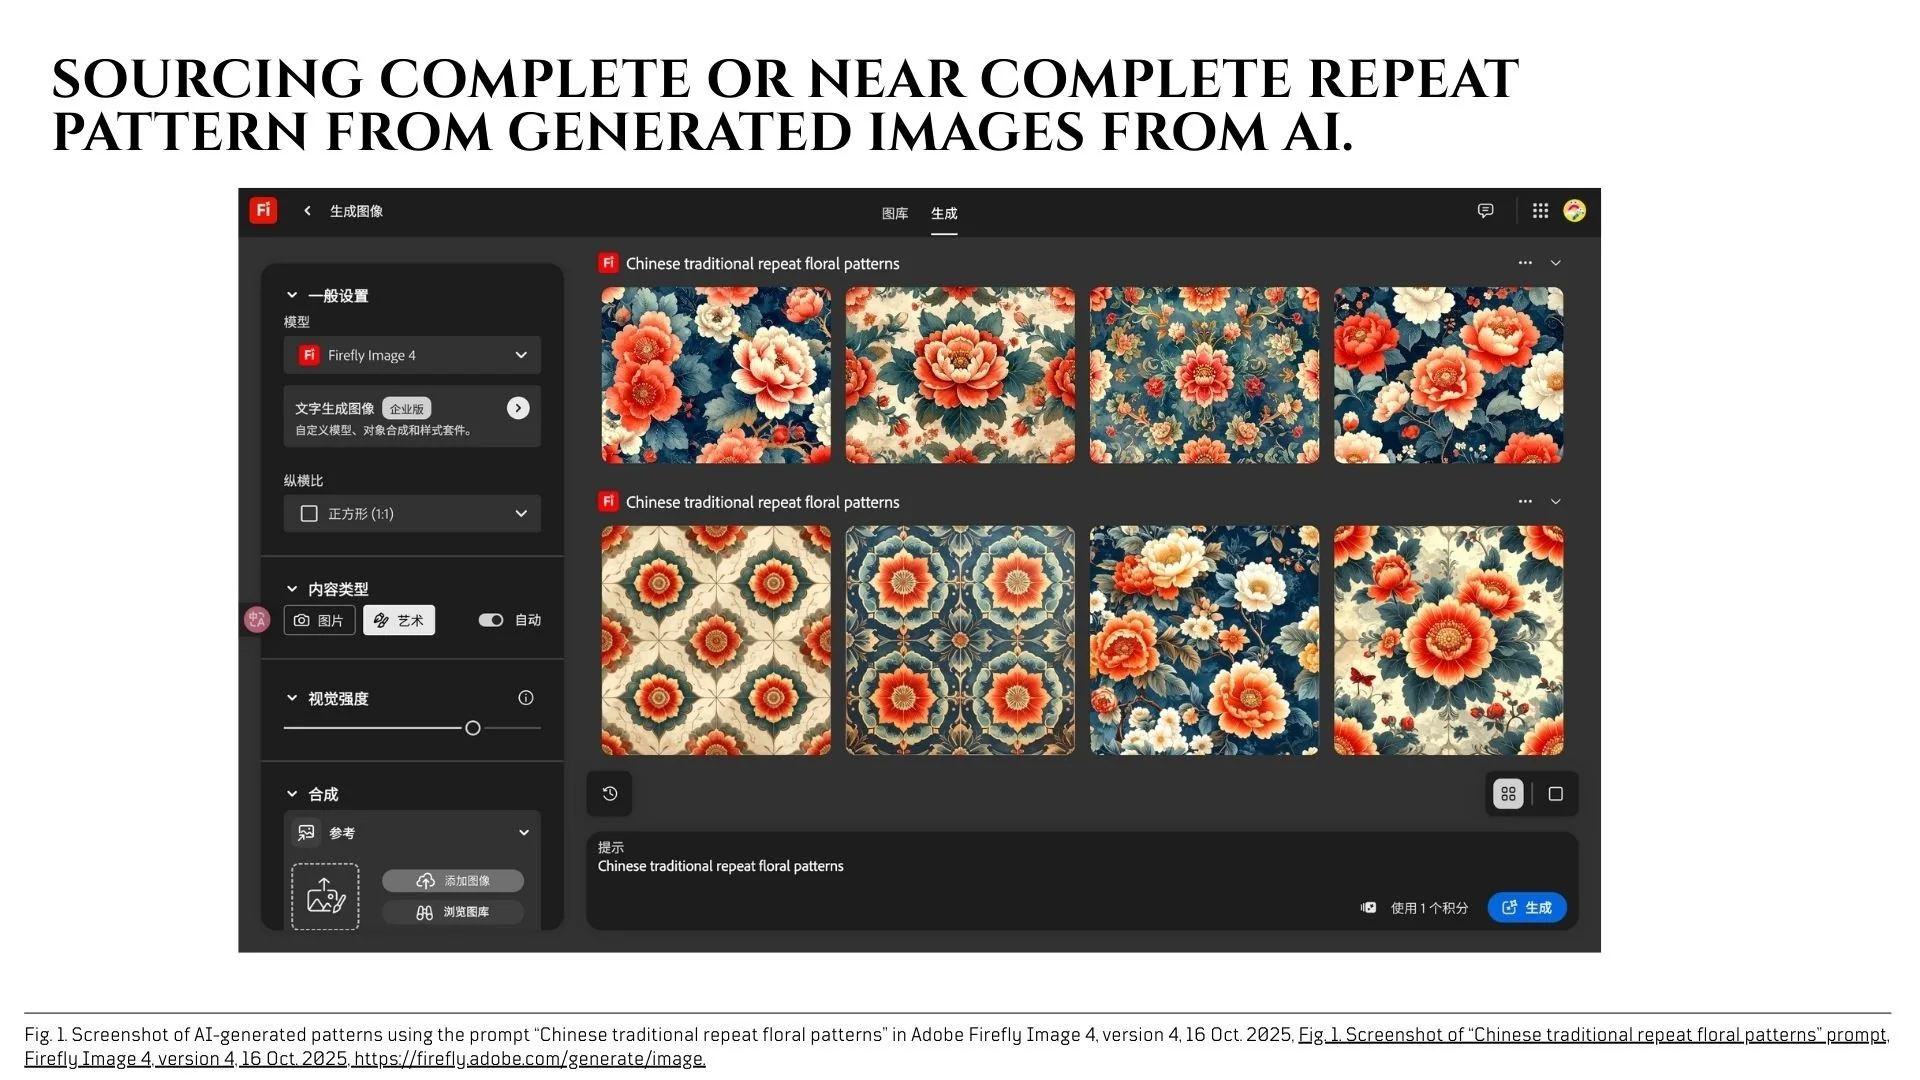Viewport: 1920px width, 1080px height.
Task: Open the Firefly Image 4 model dropdown
Action: coord(412,355)
